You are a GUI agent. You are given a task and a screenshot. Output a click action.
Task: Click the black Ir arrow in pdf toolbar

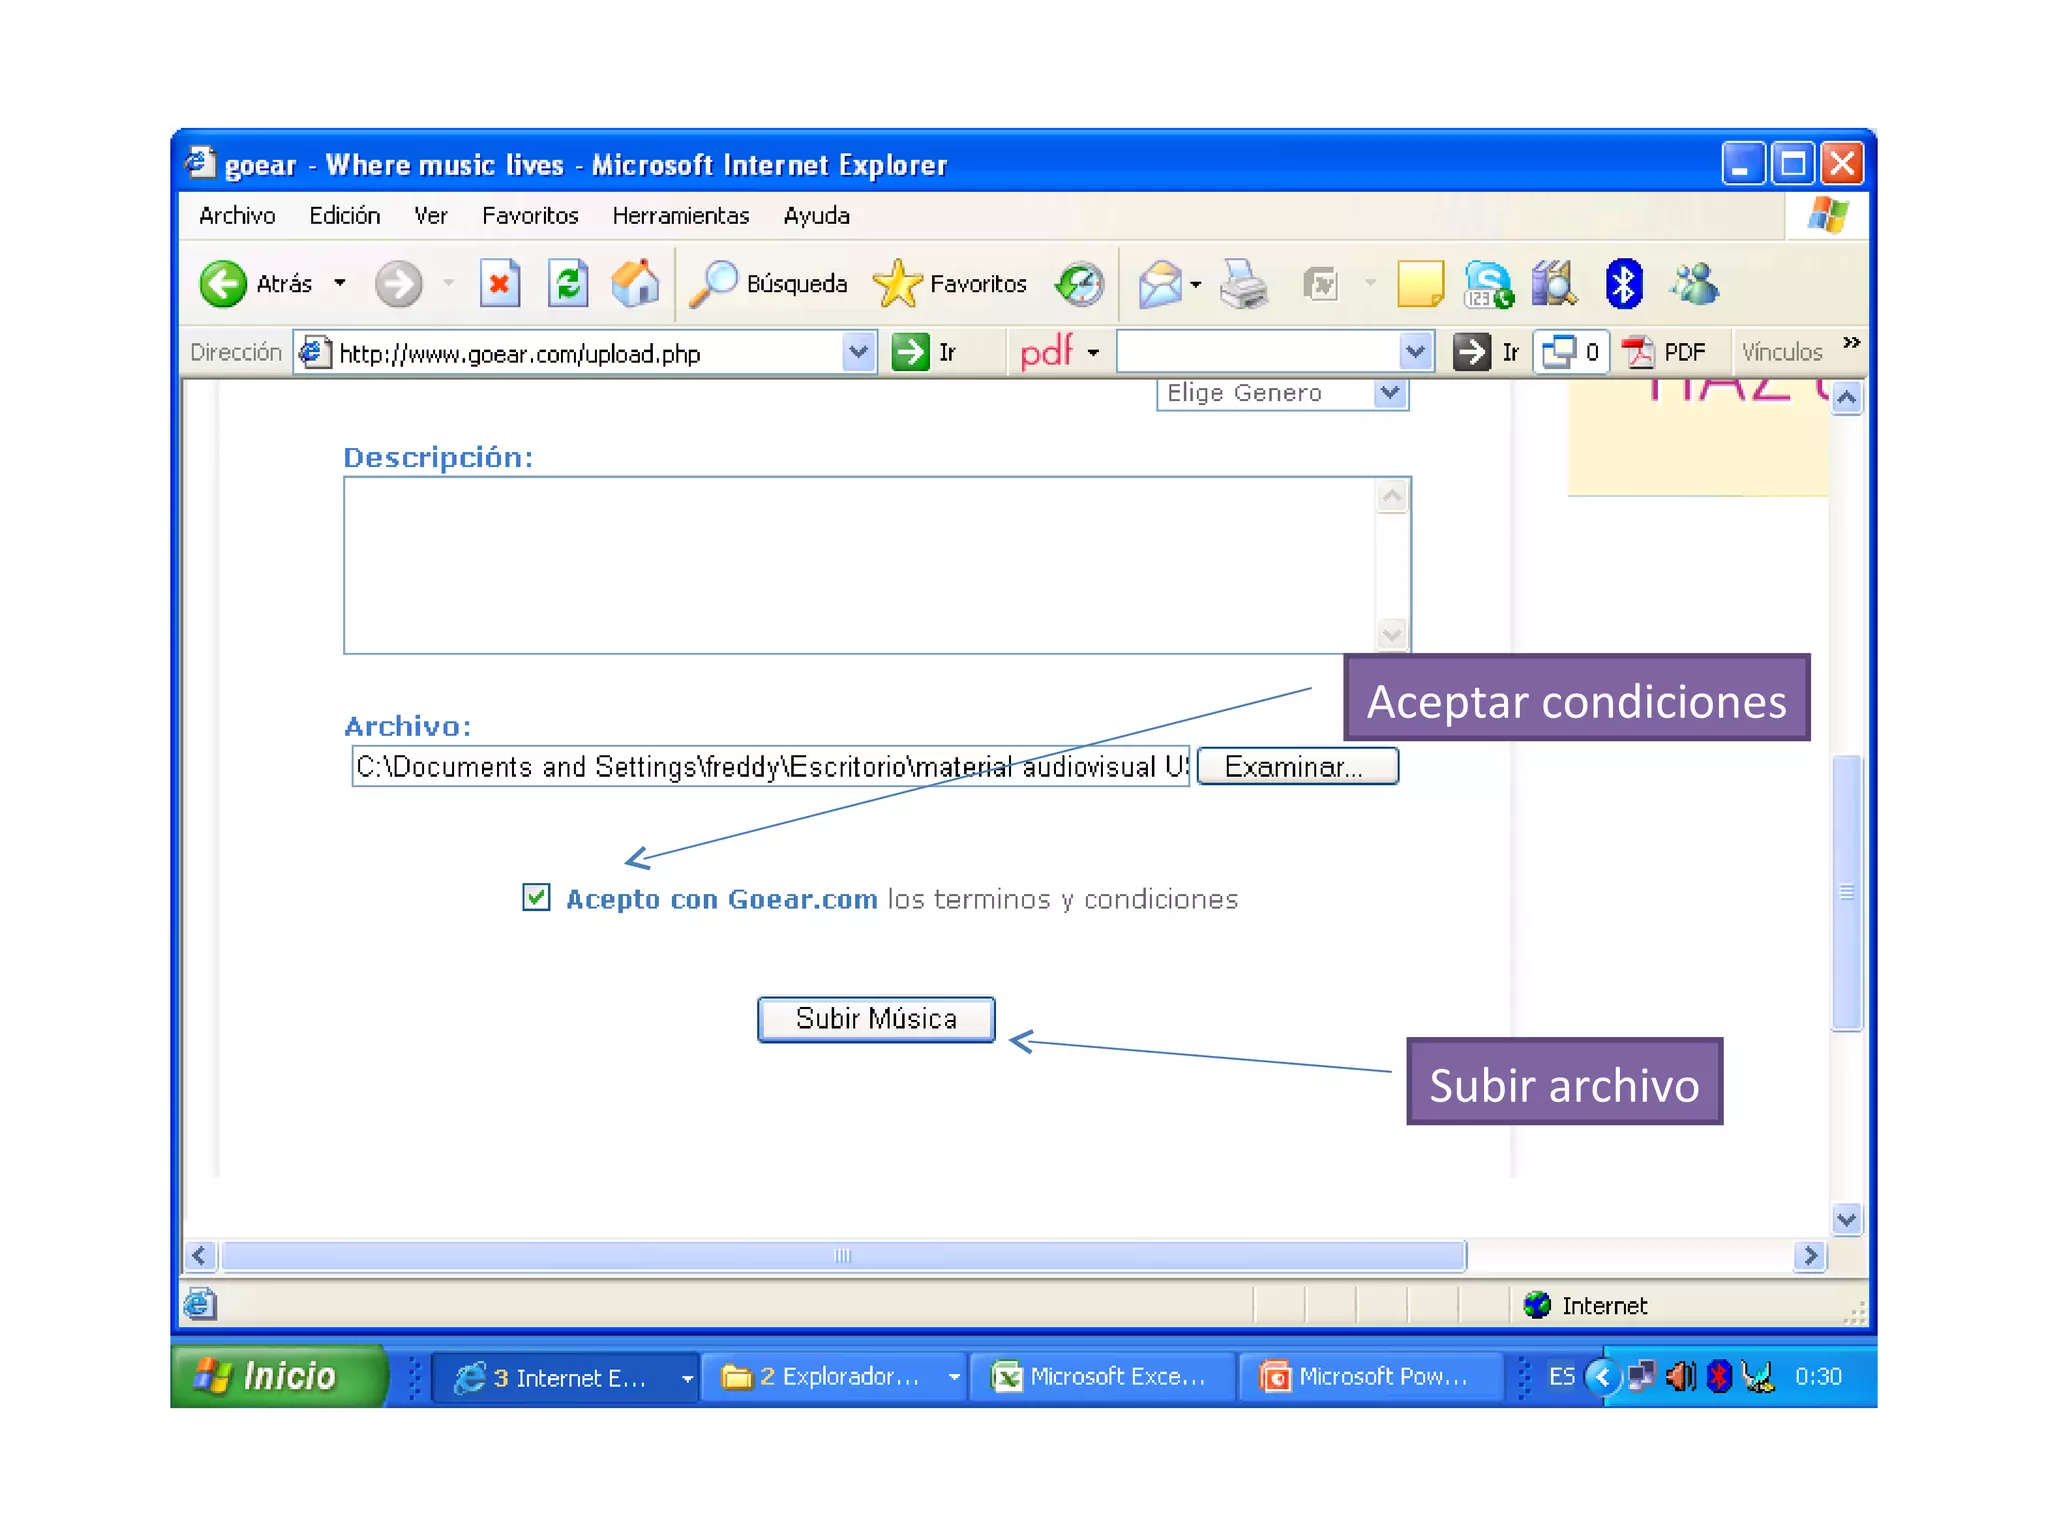(1486, 352)
